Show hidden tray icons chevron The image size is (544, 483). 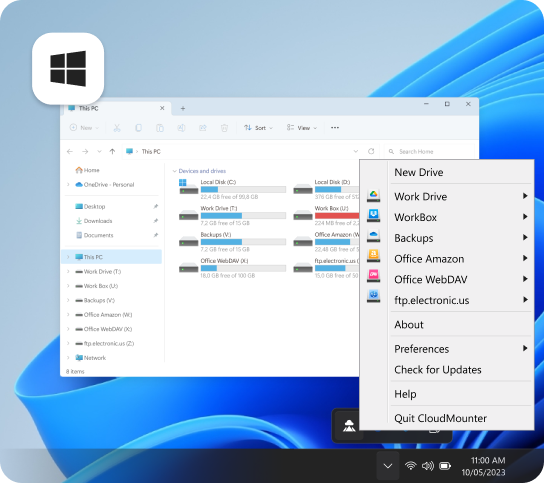coord(388,466)
